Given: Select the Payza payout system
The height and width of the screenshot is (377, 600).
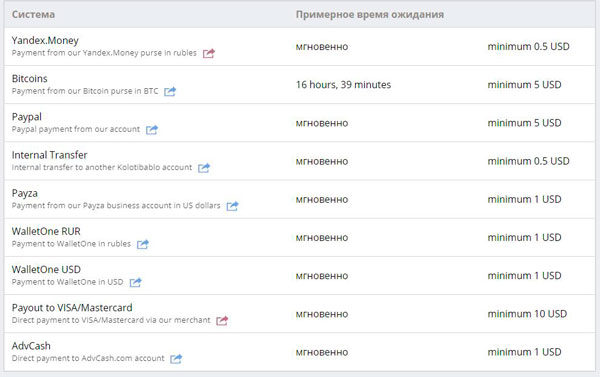Looking at the screenshot, I should click(24, 194).
